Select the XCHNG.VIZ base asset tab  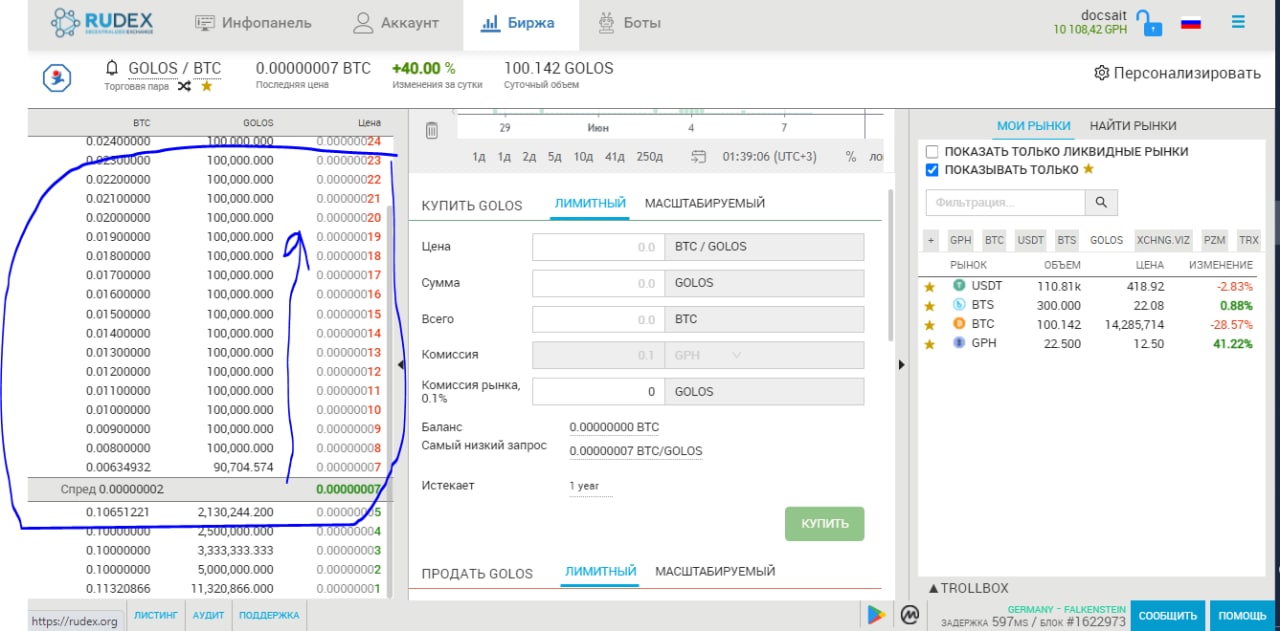tap(1163, 240)
